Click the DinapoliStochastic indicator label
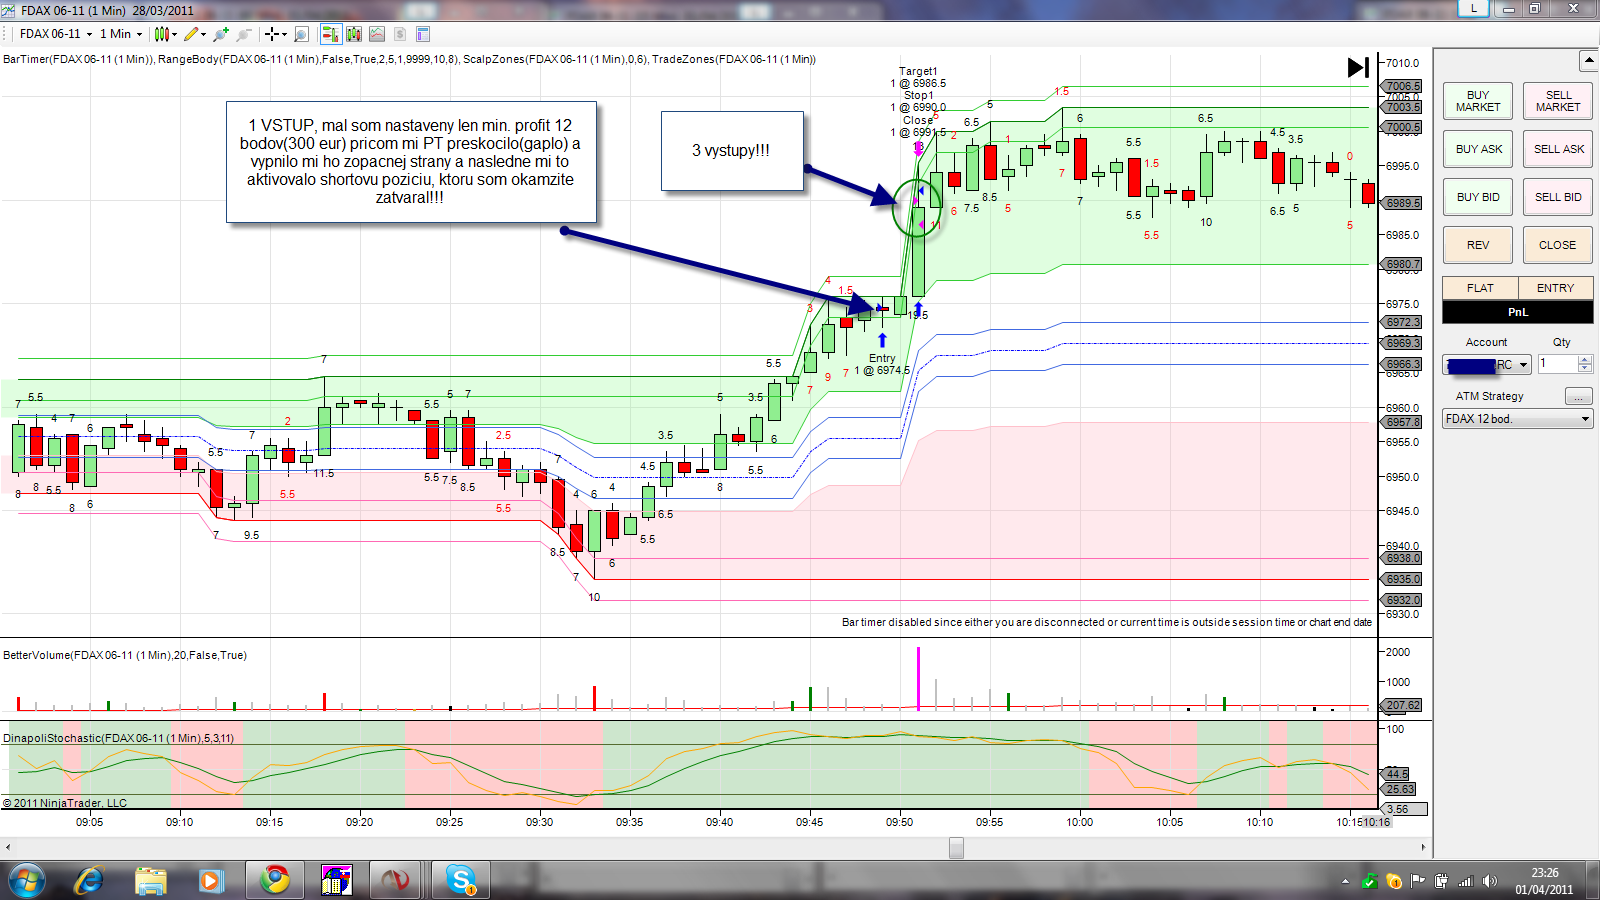Image resolution: width=1600 pixels, height=900 pixels. 118,738
